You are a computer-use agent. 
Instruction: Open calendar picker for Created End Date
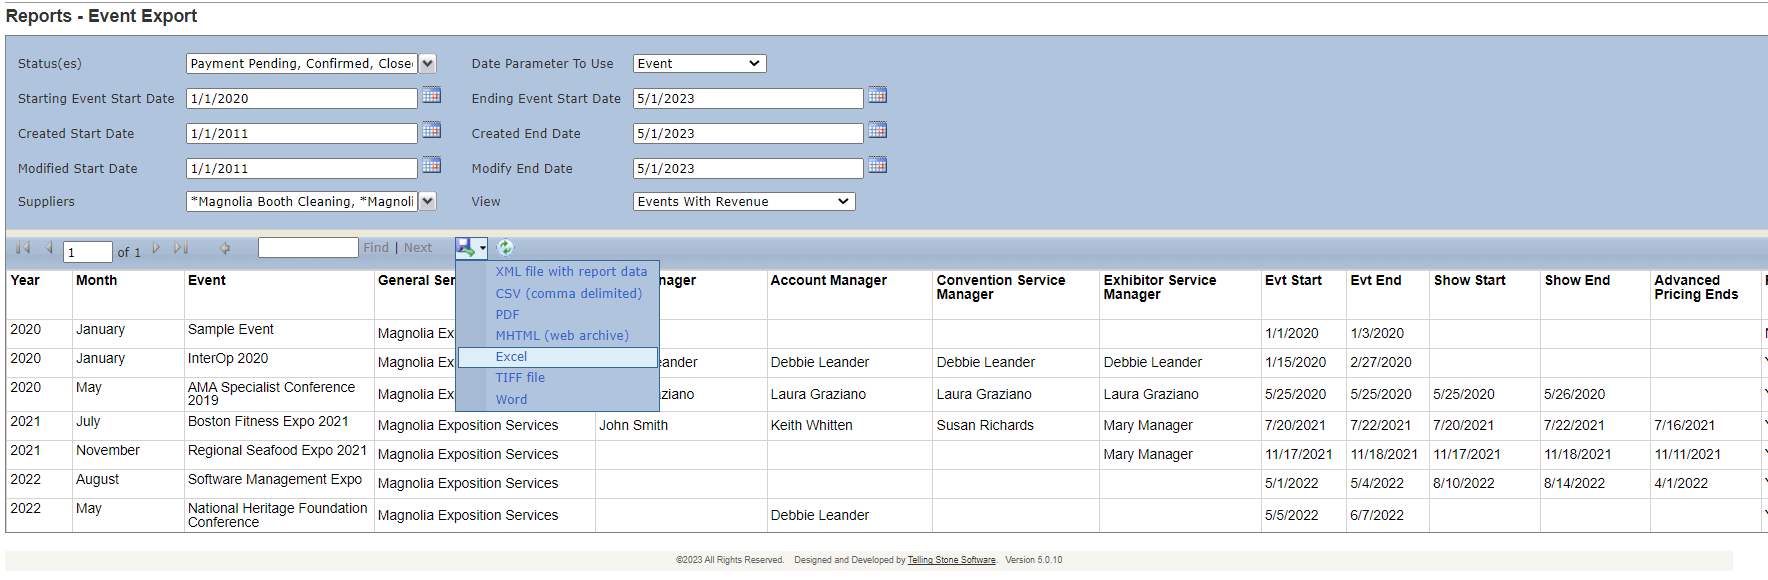pyautogui.click(x=877, y=131)
